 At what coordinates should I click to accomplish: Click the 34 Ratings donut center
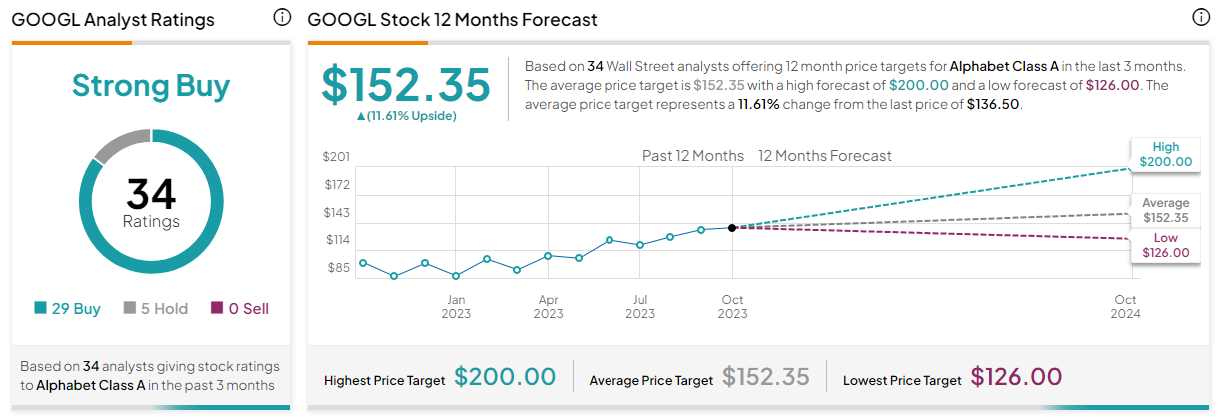tap(151, 203)
